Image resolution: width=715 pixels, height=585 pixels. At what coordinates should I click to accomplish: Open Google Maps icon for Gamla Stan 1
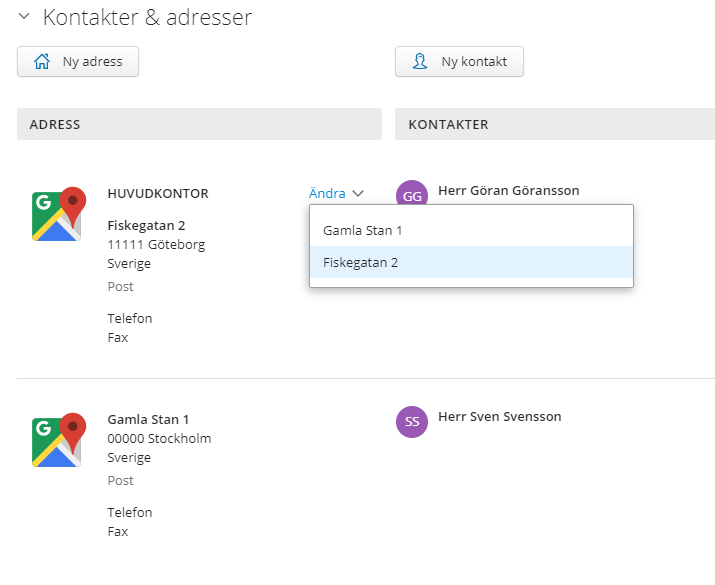(x=59, y=440)
